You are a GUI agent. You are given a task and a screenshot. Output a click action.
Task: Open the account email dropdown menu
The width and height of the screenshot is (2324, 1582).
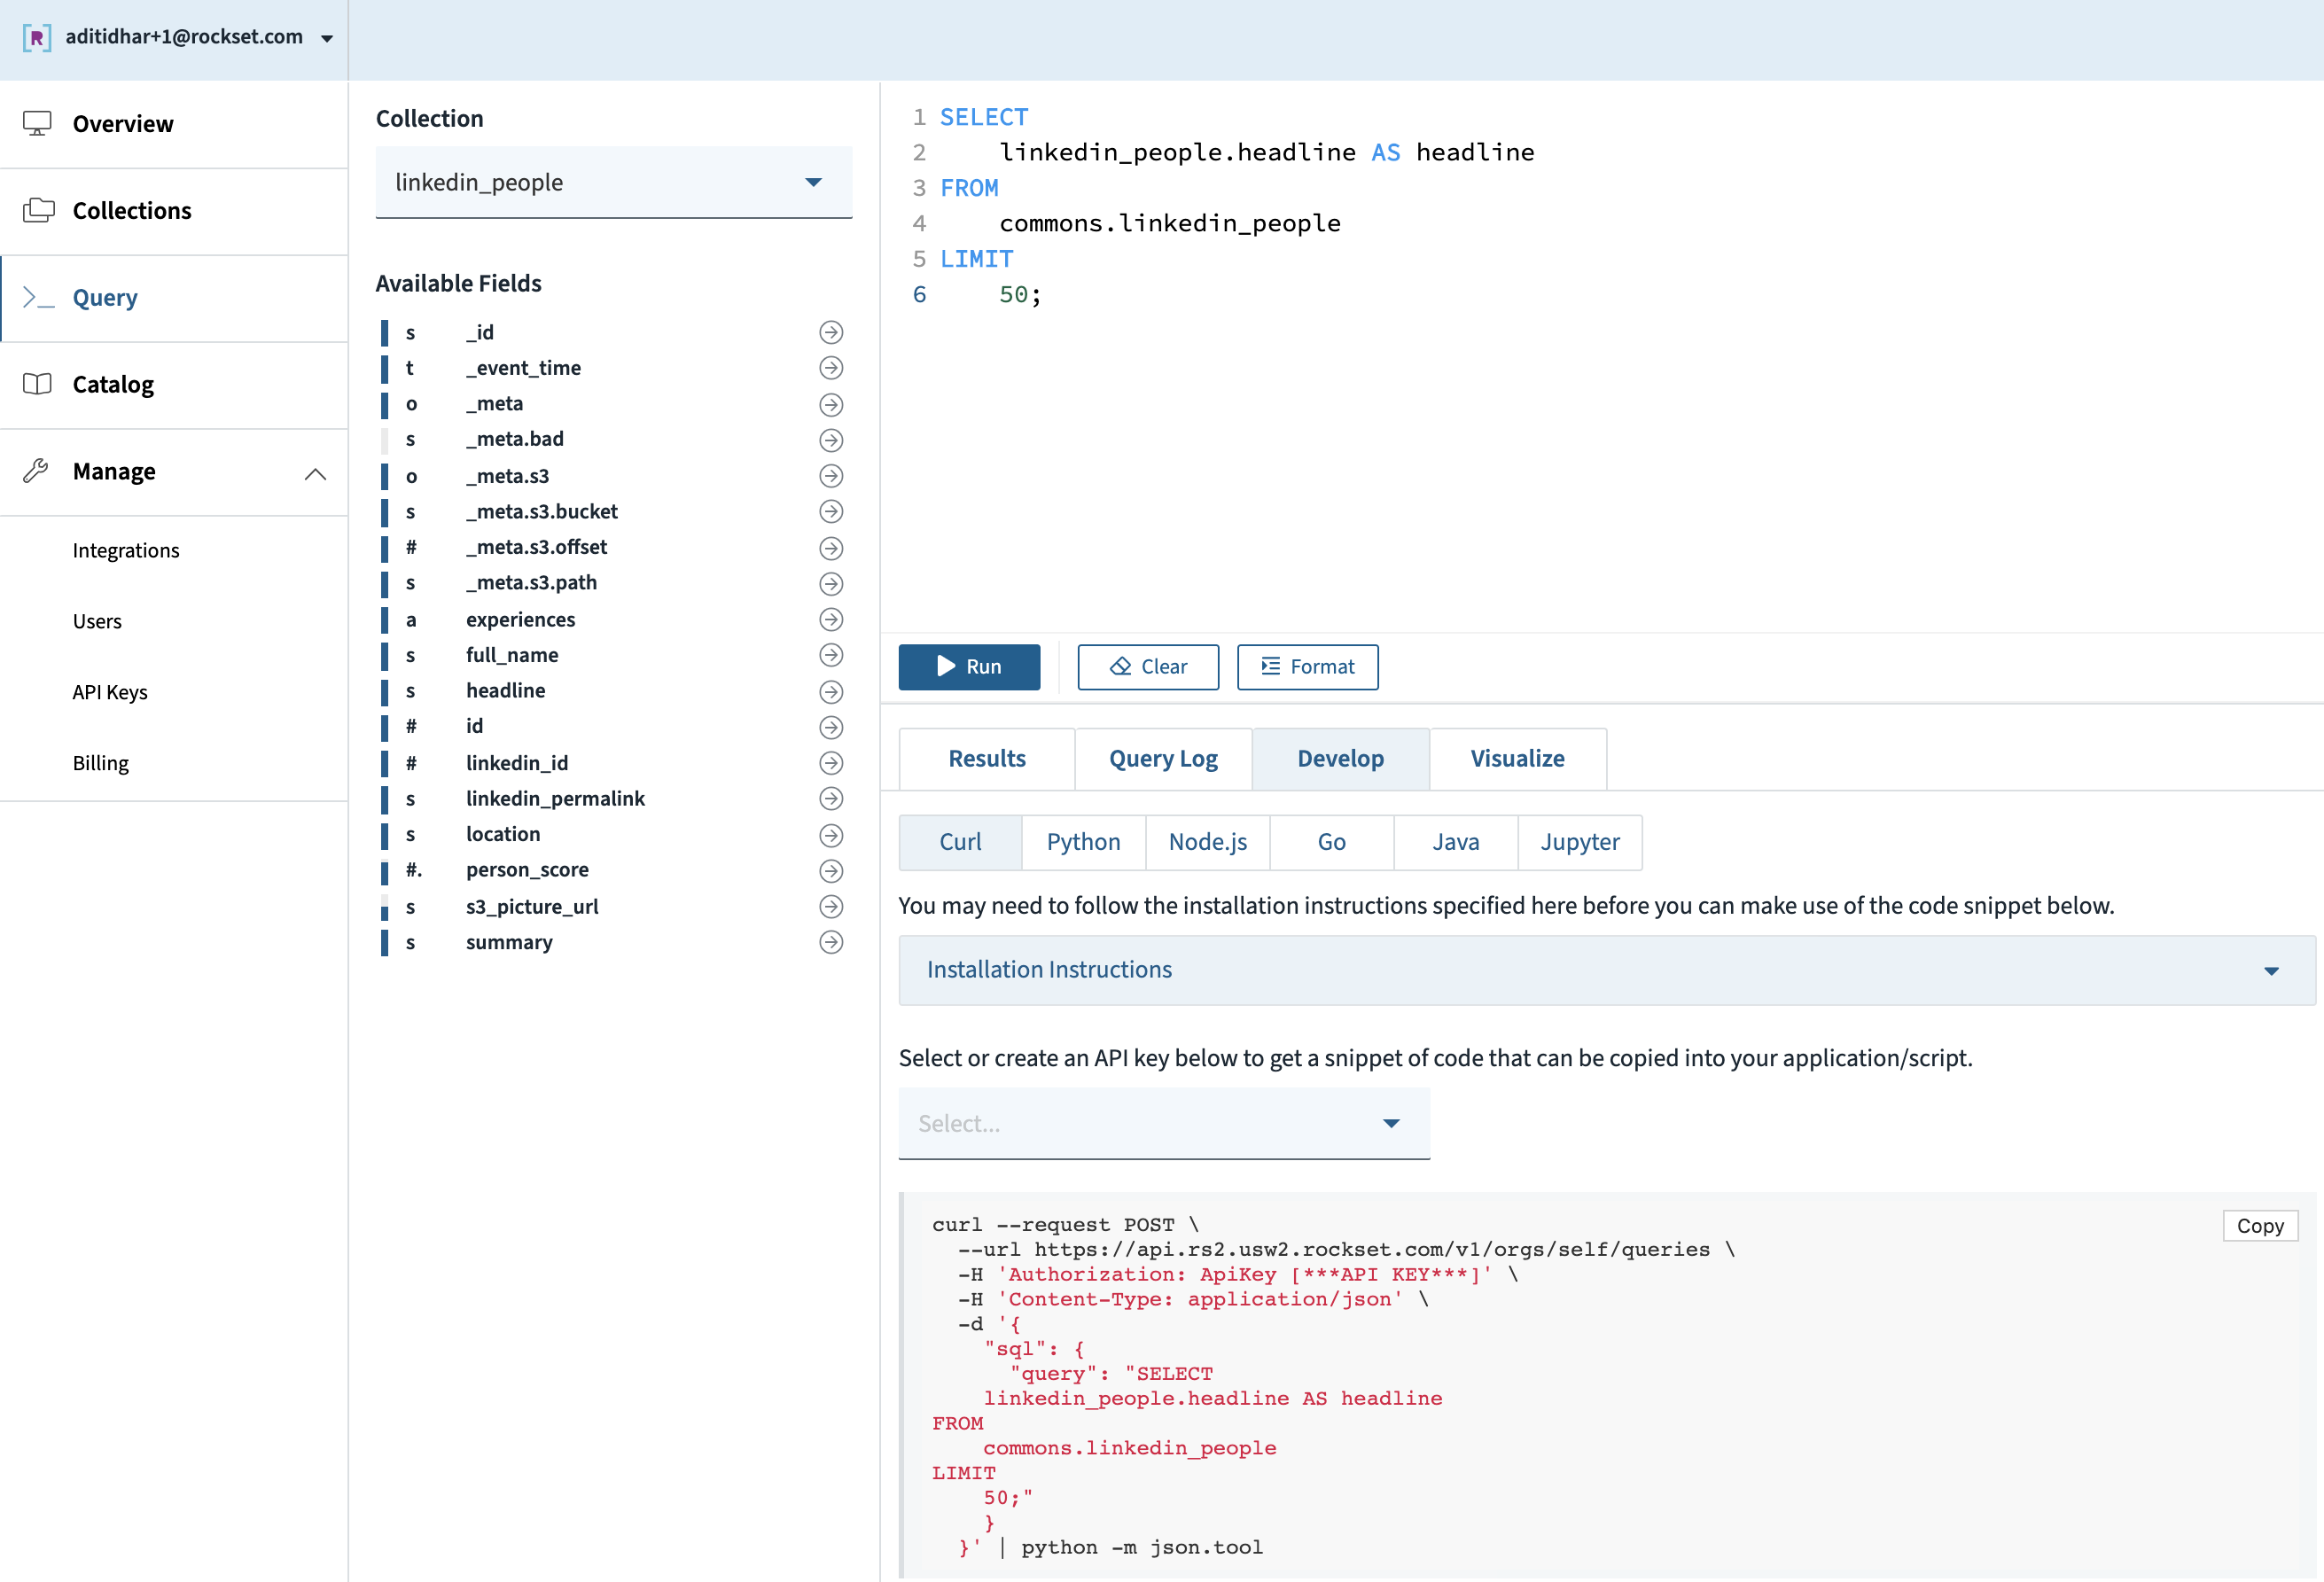[326, 38]
